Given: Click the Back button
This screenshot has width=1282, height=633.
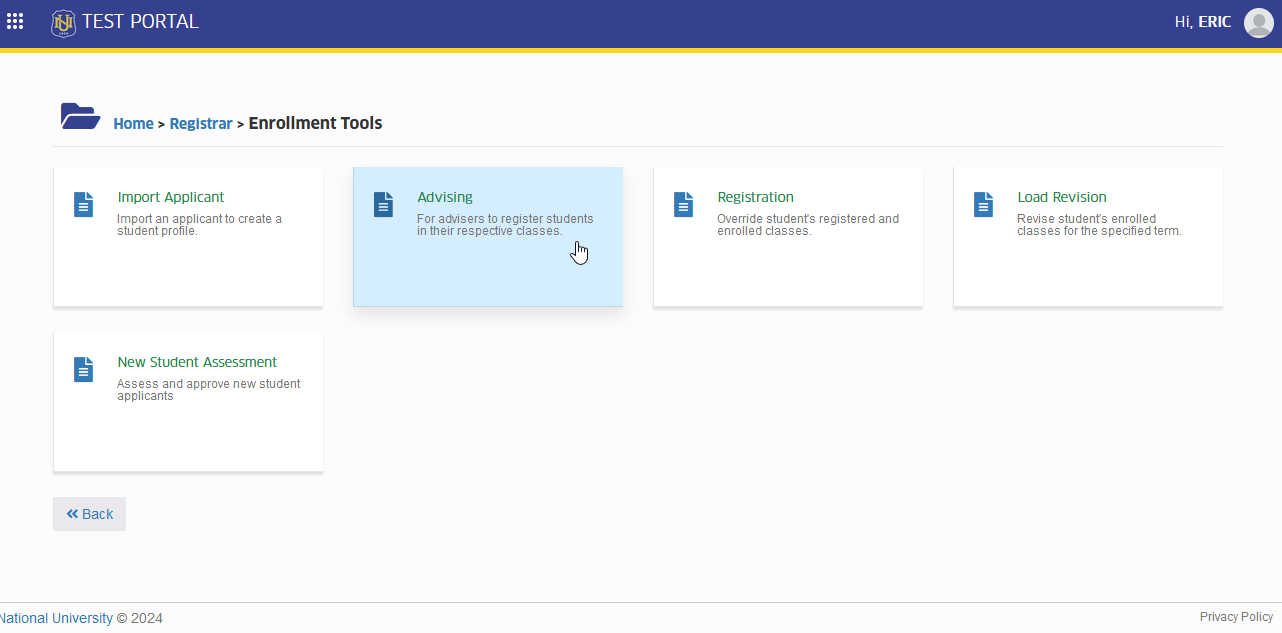Looking at the screenshot, I should coord(89,514).
